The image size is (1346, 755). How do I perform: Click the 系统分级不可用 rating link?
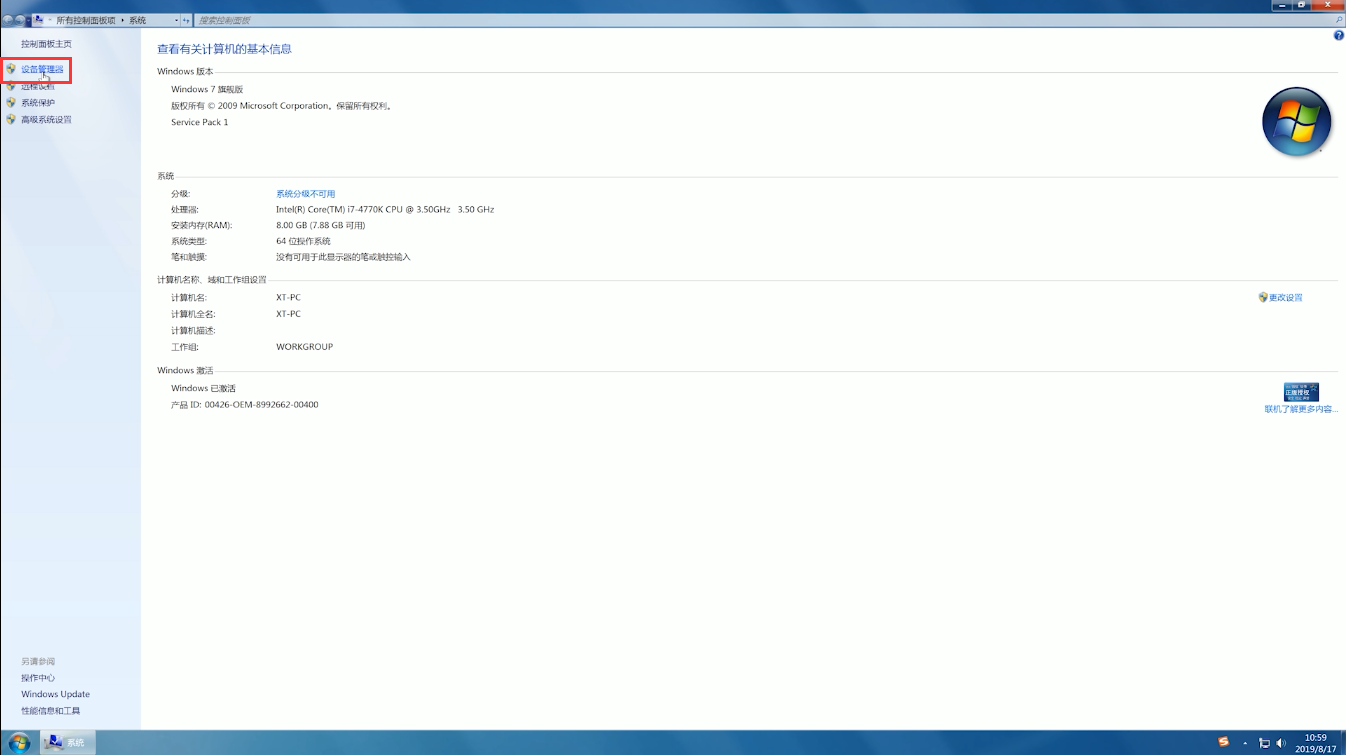tap(306, 194)
